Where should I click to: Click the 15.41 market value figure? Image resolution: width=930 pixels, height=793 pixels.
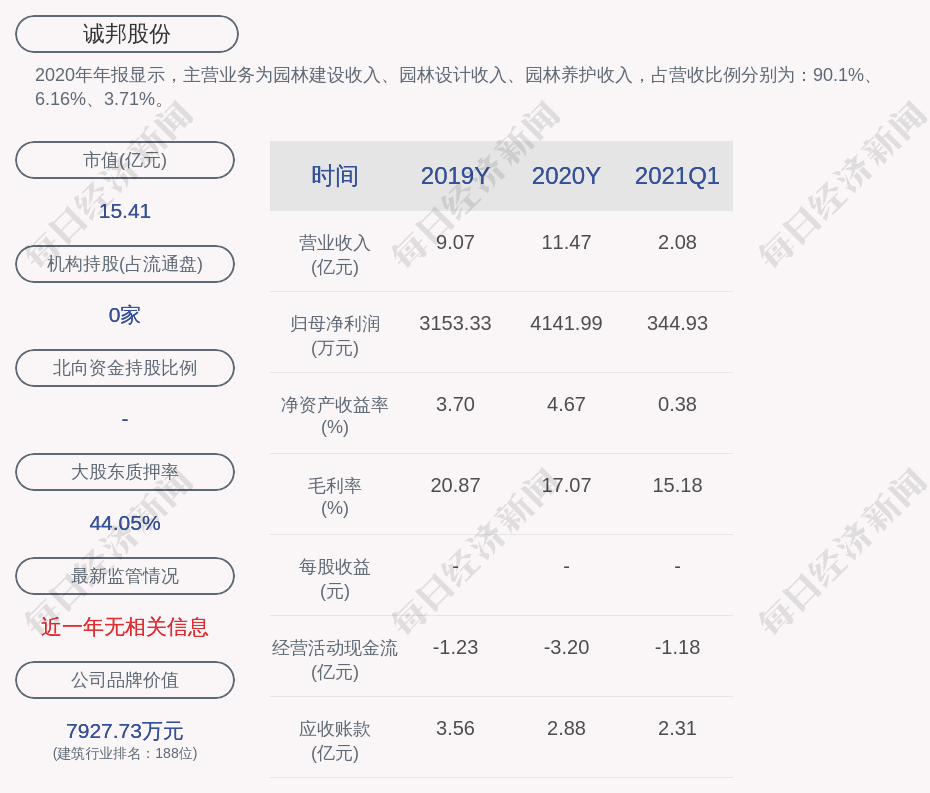tap(125, 211)
